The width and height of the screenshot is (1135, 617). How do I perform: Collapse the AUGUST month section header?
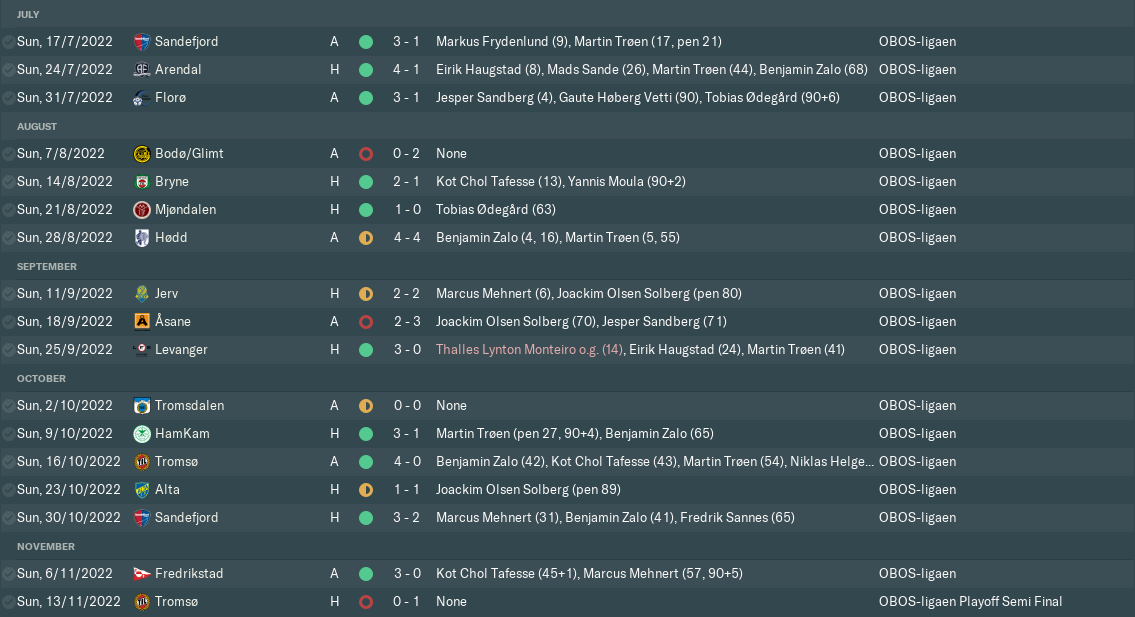37,126
